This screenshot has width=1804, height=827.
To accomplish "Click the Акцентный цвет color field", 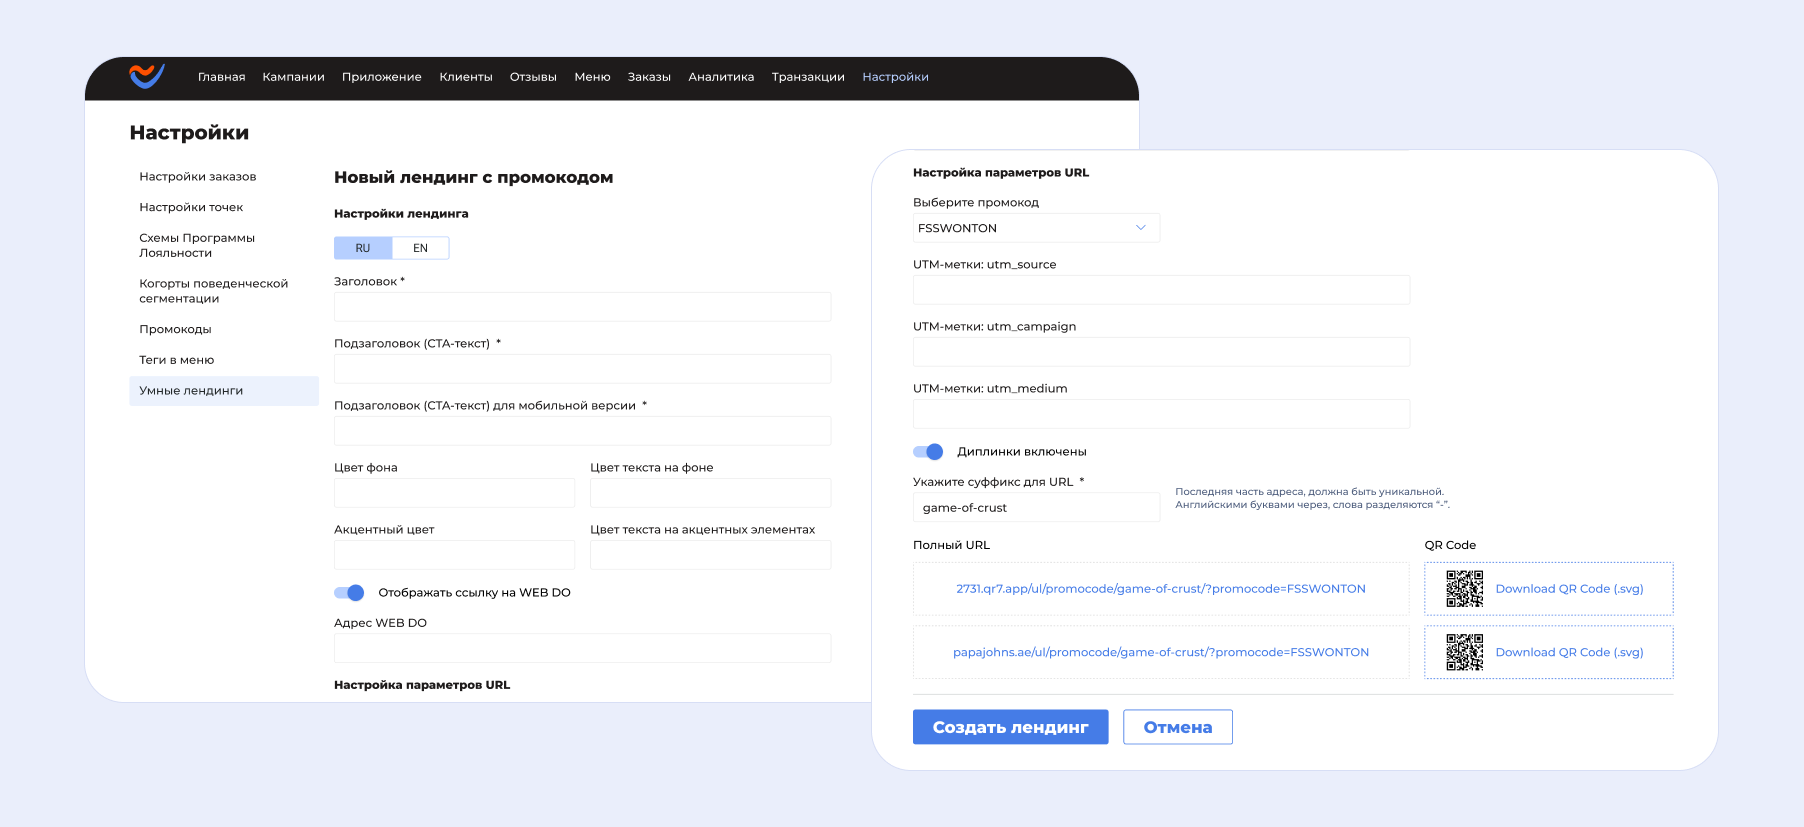I will pos(455,555).
